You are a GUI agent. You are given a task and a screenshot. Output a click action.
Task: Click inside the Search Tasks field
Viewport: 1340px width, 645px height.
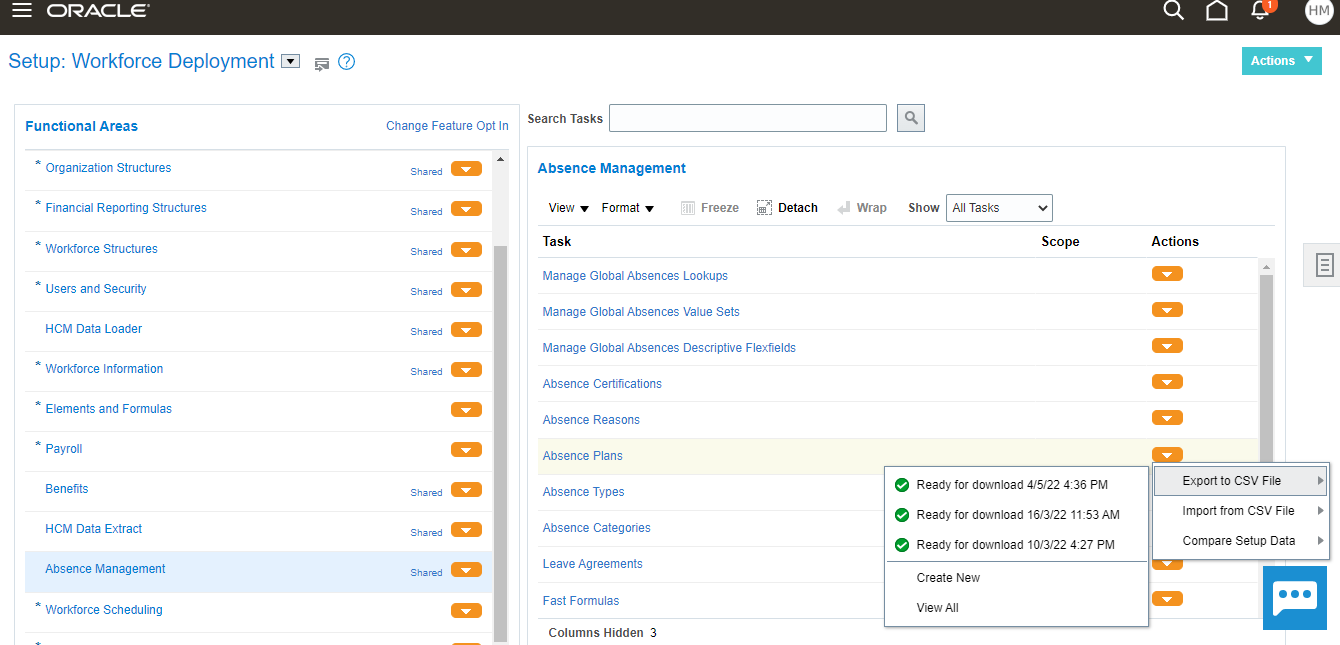747,117
